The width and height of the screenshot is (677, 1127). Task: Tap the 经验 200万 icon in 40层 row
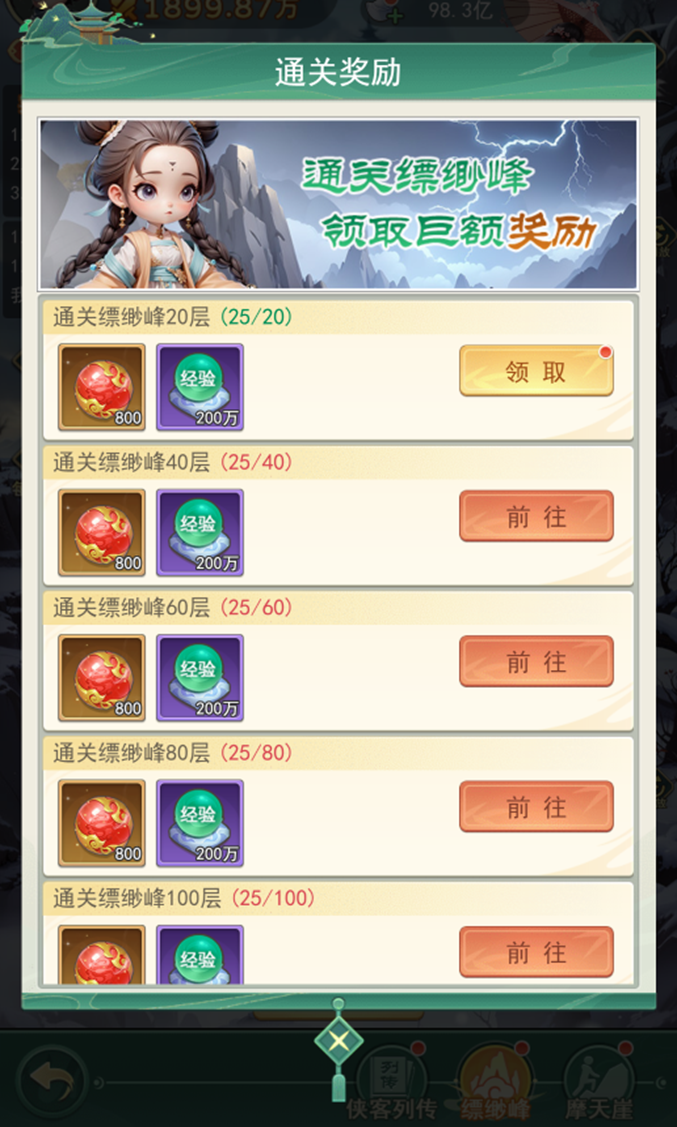[200, 533]
